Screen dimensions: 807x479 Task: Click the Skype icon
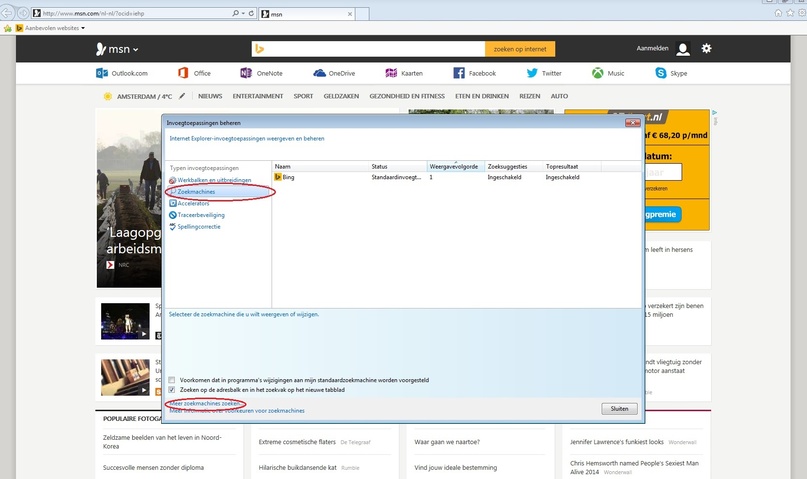coord(661,73)
